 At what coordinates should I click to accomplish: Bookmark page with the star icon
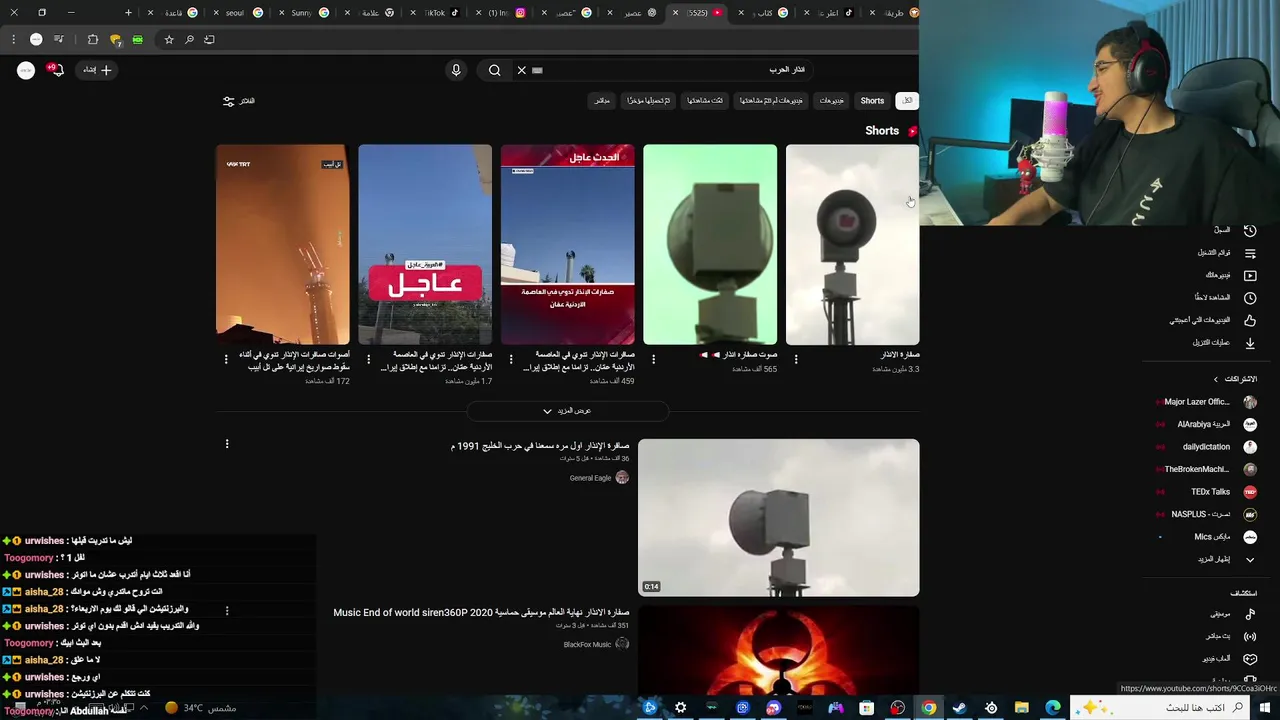(x=169, y=39)
